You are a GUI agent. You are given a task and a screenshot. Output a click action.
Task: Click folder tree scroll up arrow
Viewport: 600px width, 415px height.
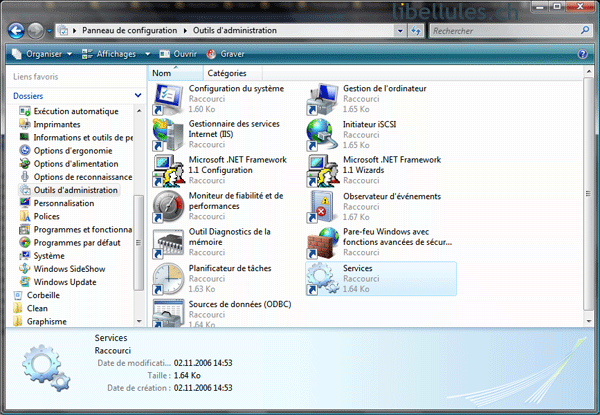pos(139,111)
